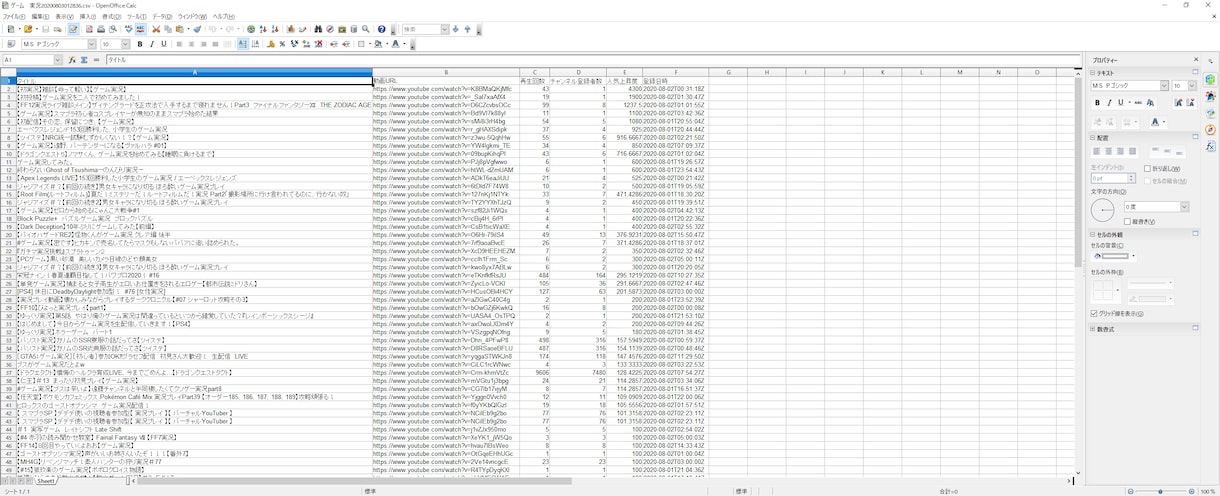Click the left indent ０pt spinner field
1220x496 pixels.
point(1109,178)
